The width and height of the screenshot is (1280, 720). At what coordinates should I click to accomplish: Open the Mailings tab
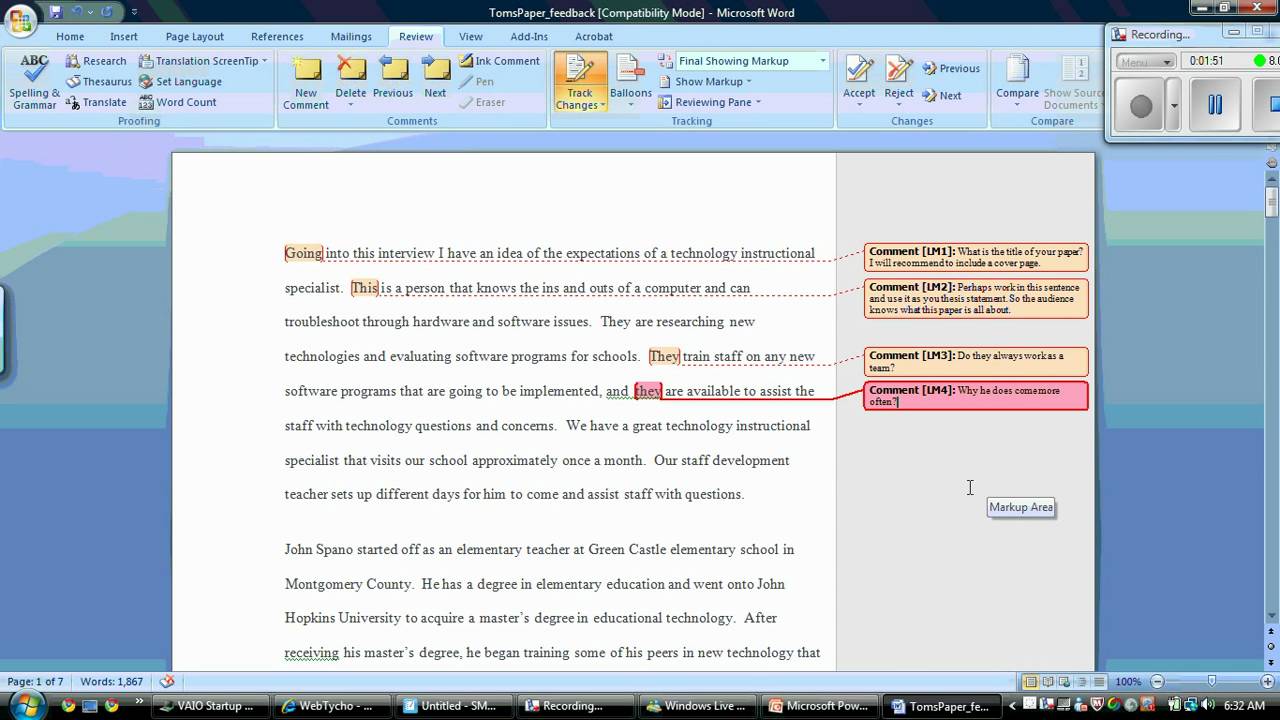351,36
